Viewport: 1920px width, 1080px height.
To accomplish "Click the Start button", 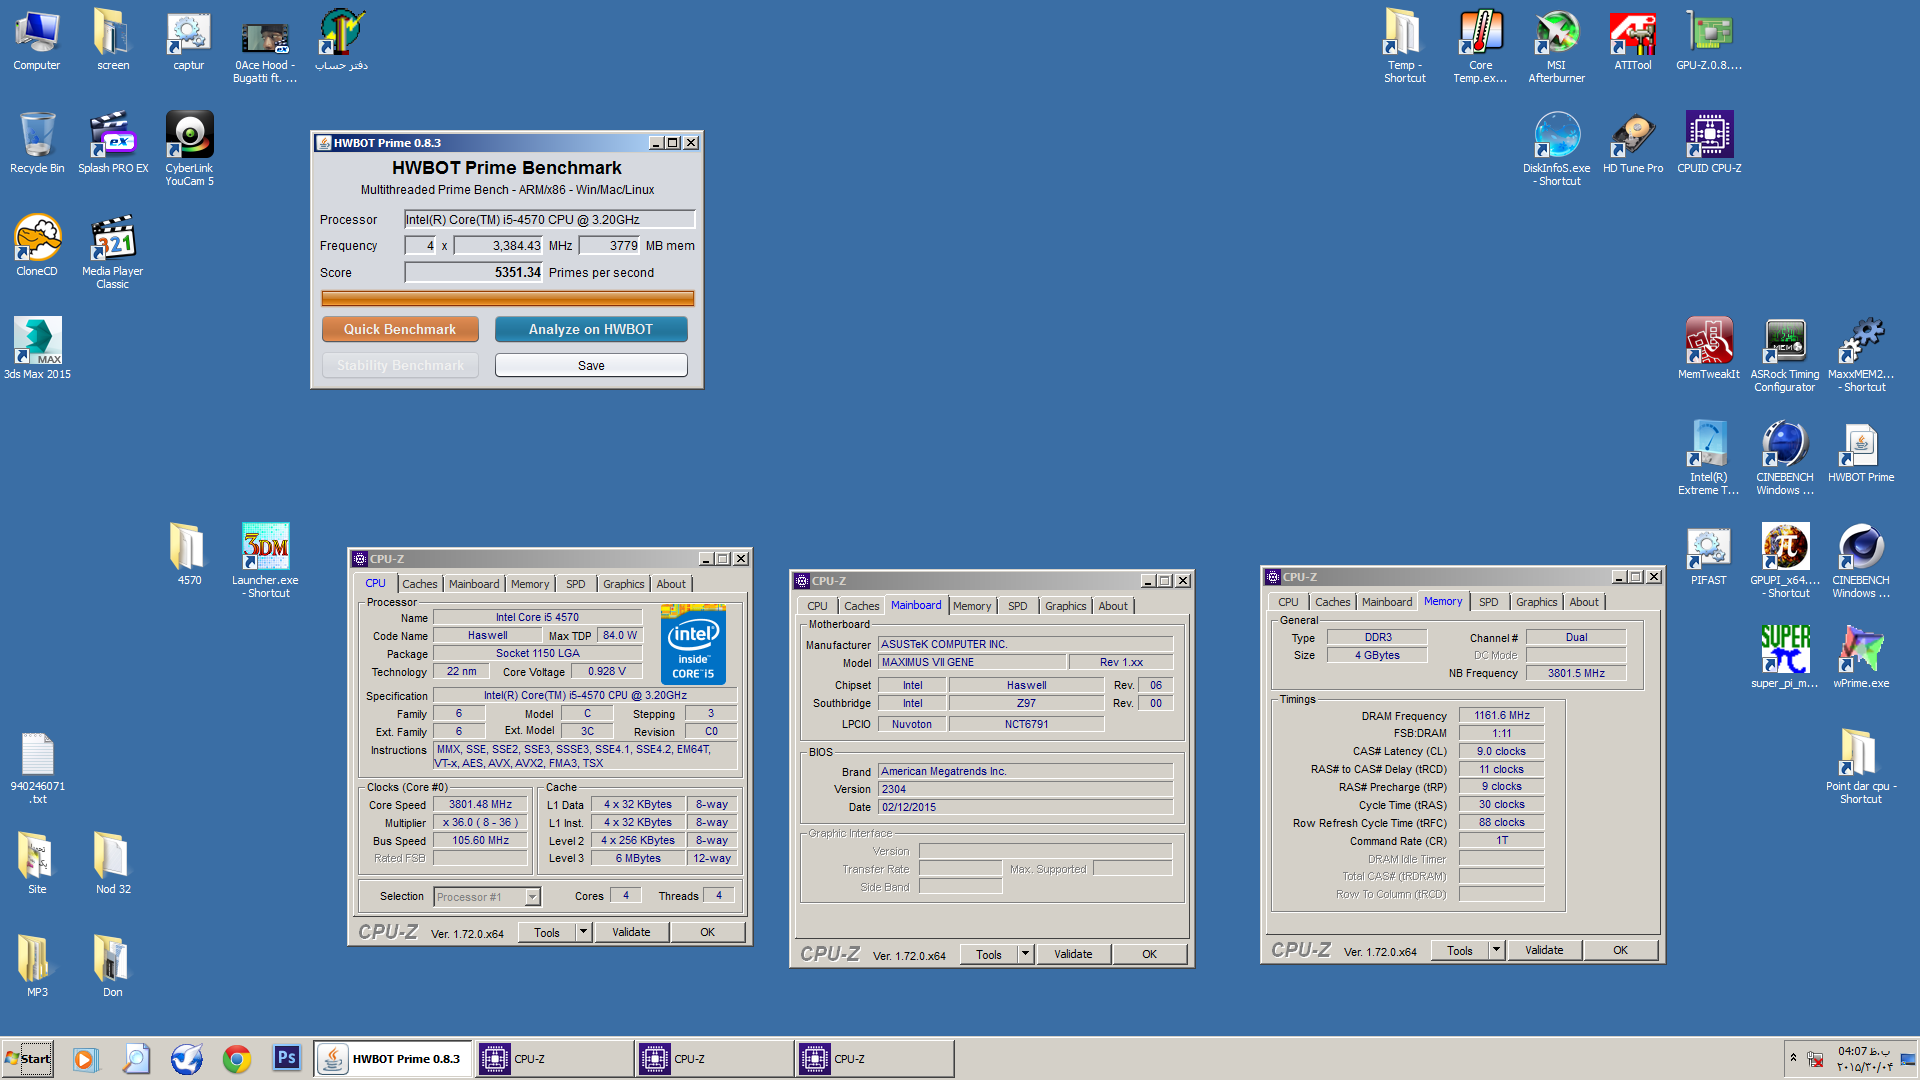I will coord(28,1059).
